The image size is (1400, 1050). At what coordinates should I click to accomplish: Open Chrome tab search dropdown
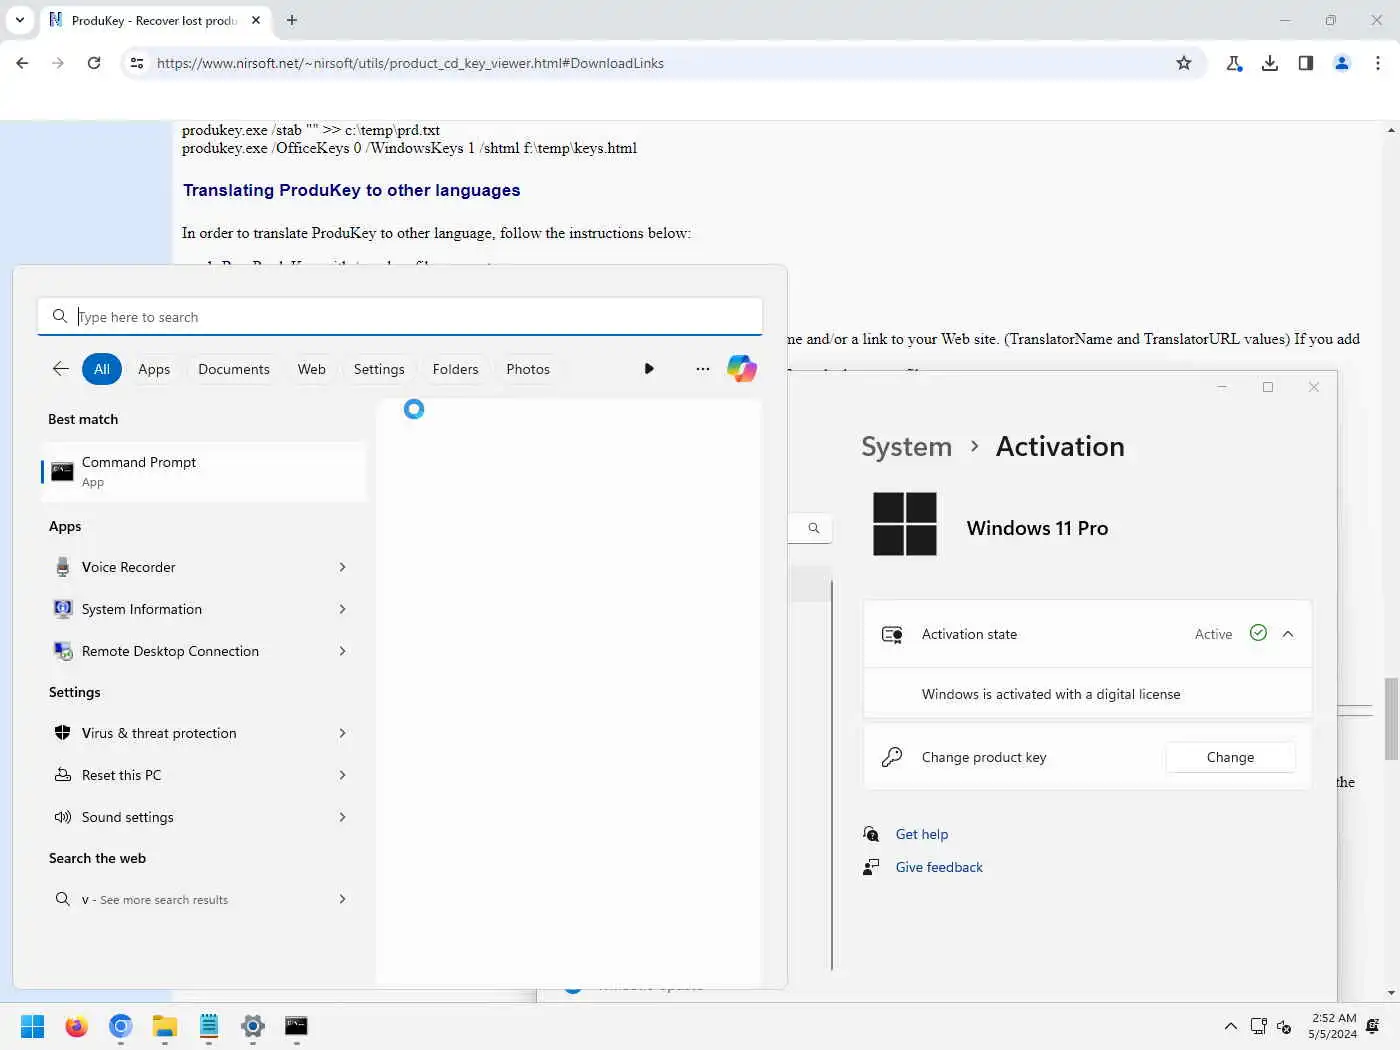[20, 20]
